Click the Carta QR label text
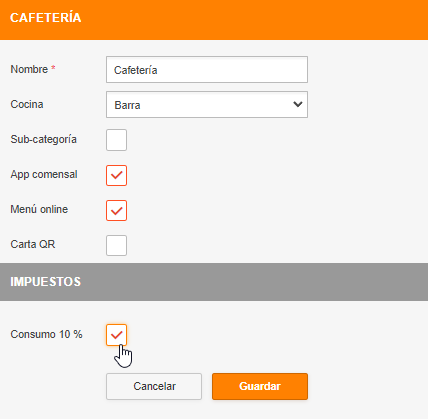 coord(33,244)
